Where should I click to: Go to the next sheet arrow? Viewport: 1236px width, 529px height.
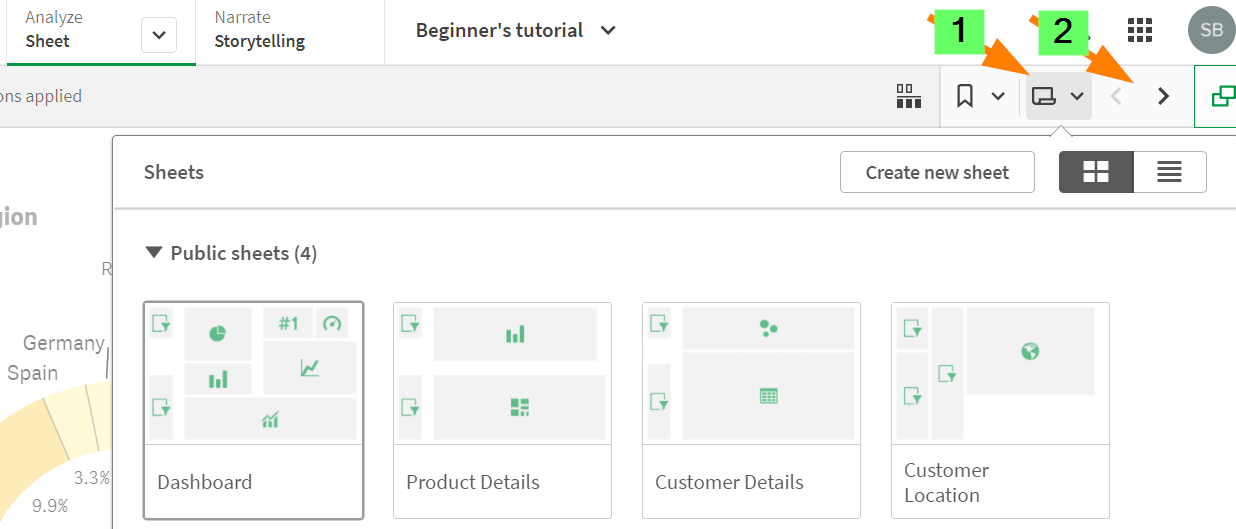point(1163,96)
